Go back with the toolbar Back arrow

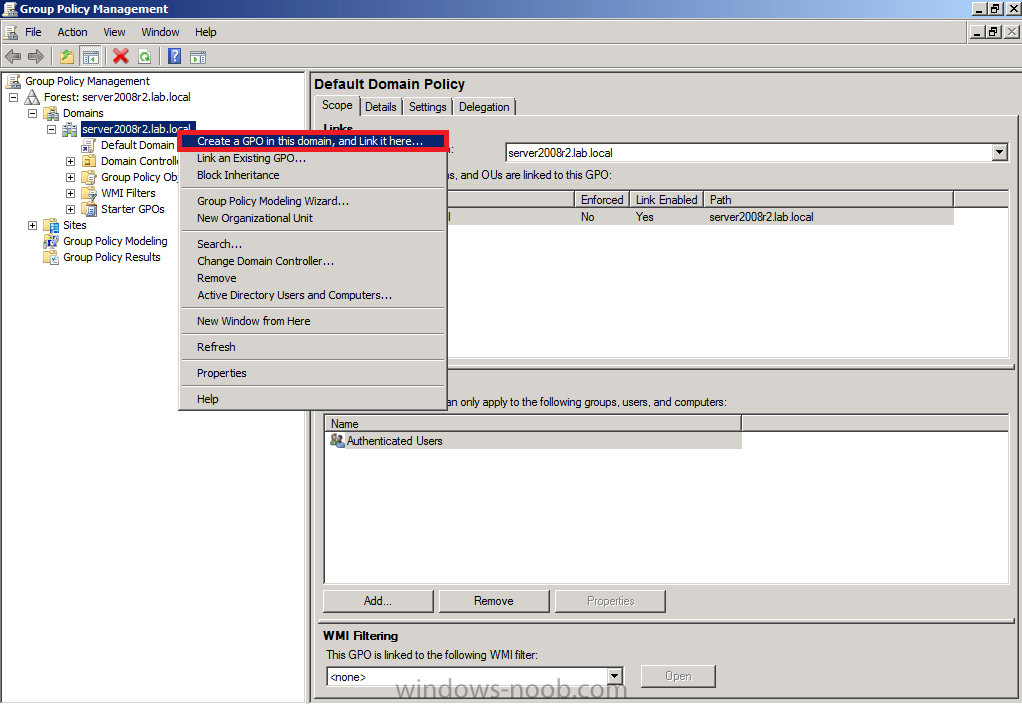tap(13, 57)
